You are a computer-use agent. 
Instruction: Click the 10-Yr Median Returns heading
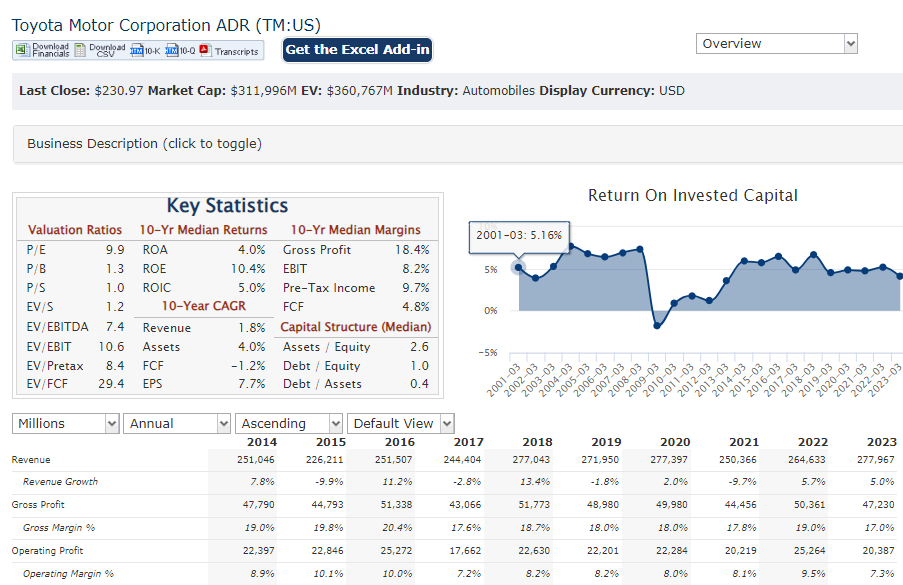click(x=203, y=230)
